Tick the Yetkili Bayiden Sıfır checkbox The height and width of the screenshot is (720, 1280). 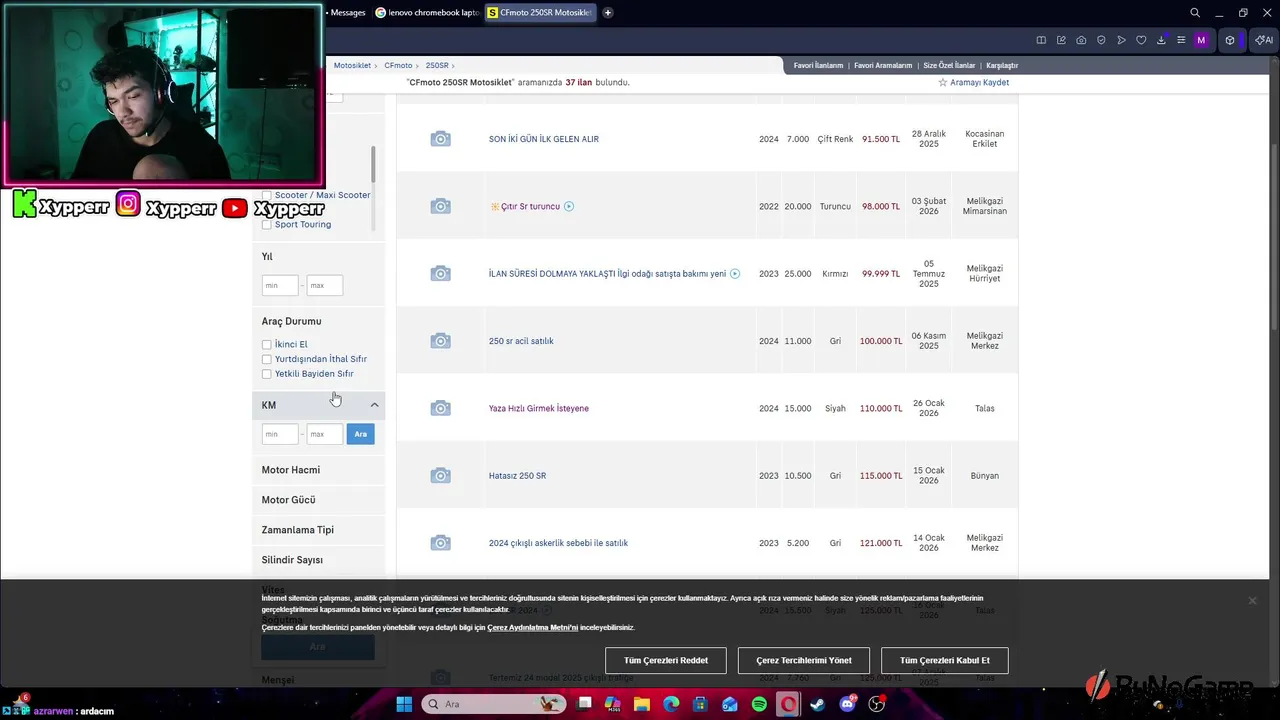click(x=267, y=374)
